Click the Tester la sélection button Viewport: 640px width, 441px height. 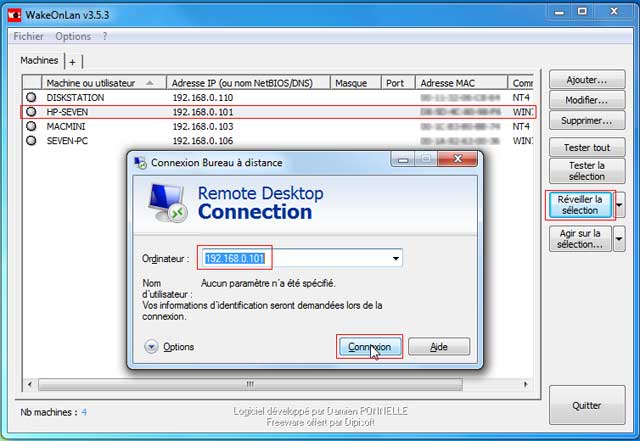tap(587, 171)
